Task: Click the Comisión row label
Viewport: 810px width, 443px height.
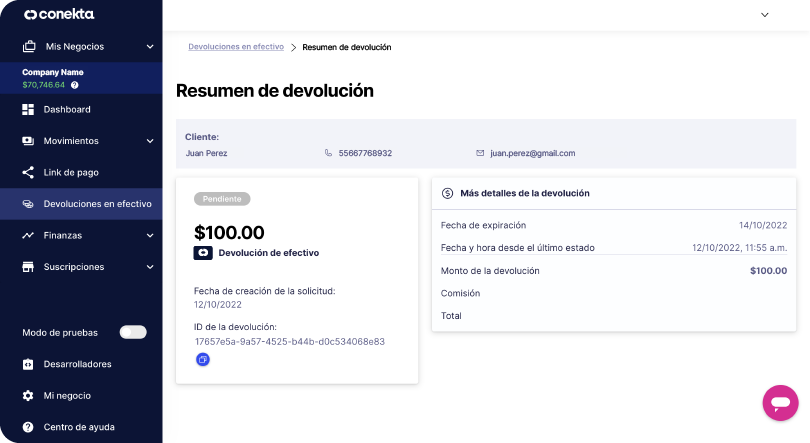Action: pos(460,293)
